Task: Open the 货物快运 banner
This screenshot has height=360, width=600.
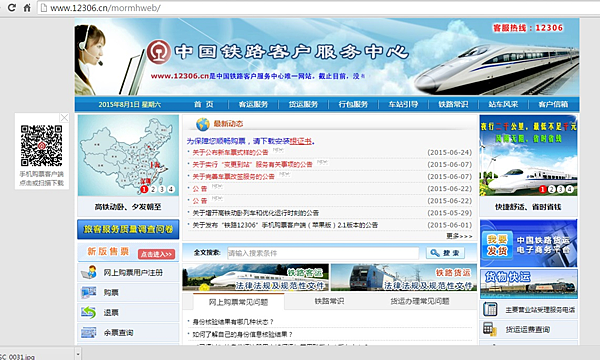Action: [528, 284]
